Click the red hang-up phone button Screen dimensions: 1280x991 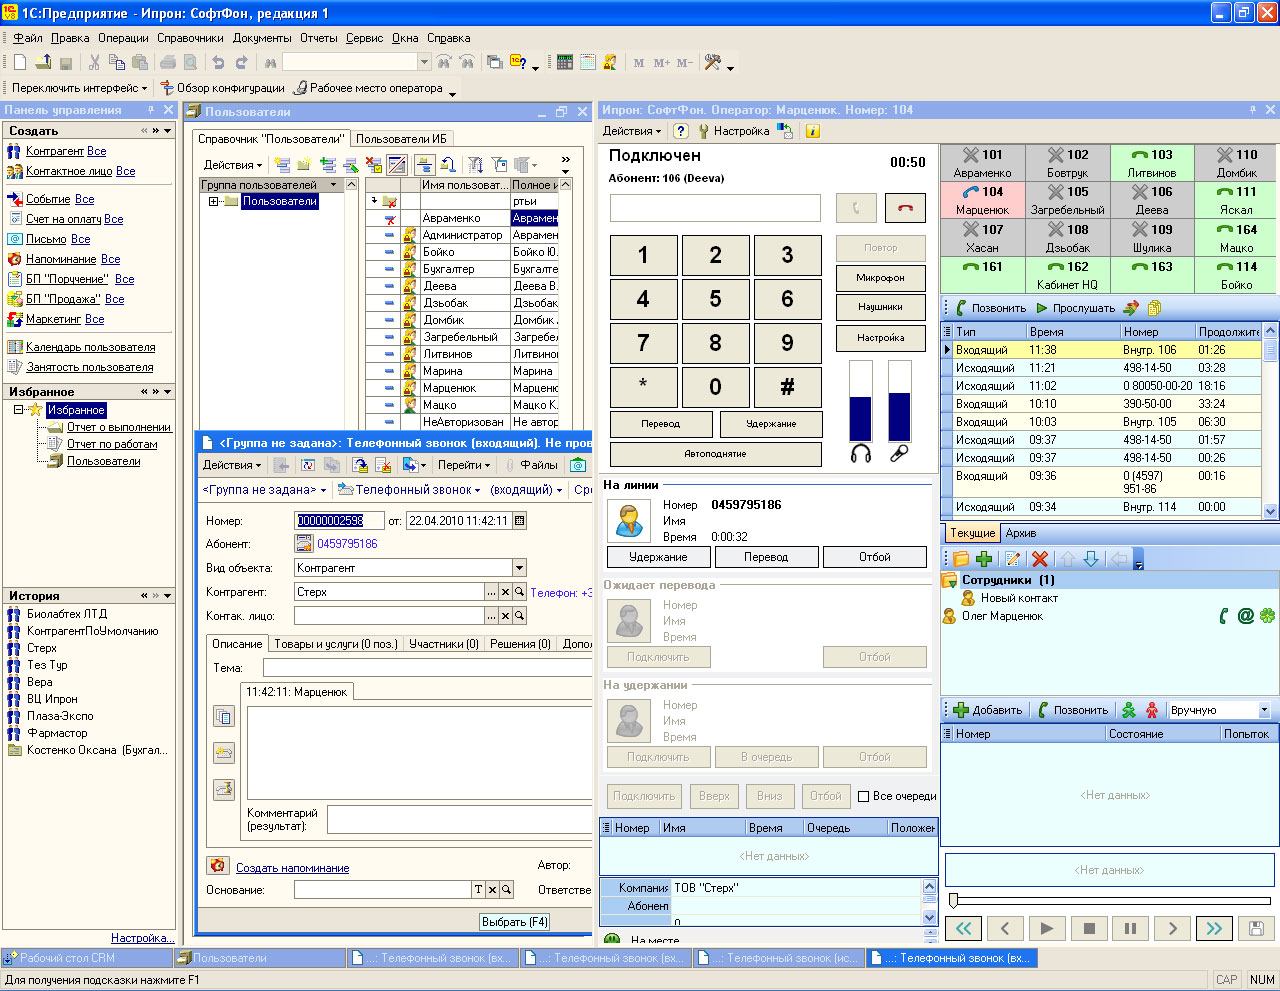(905, 208)
